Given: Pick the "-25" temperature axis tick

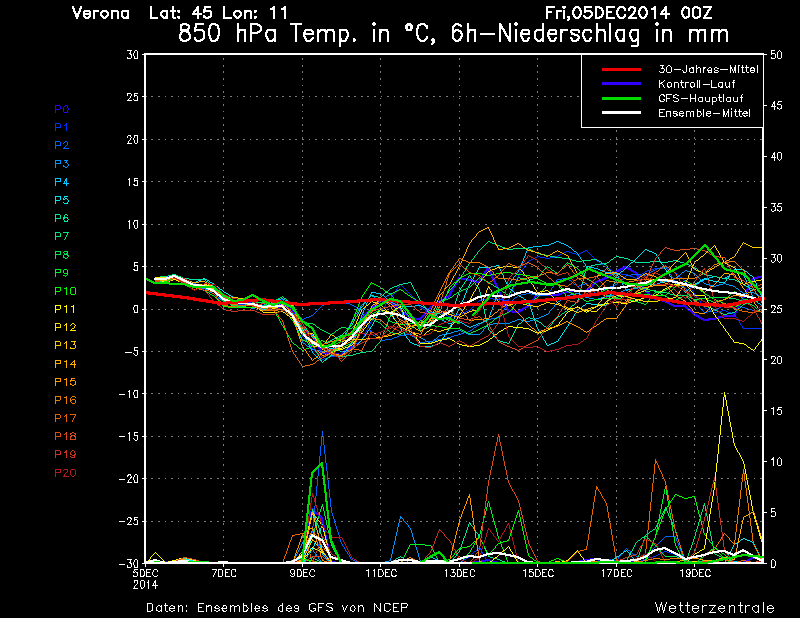Looking at the screenshot, I should point(129,522).
